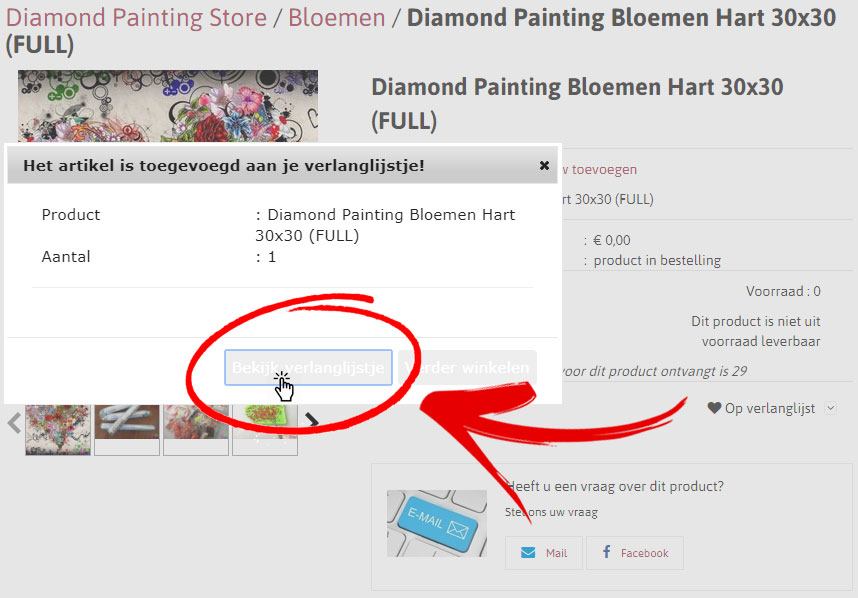Click the heart icon next to Op verlanglijst

(x=714, y=408)
